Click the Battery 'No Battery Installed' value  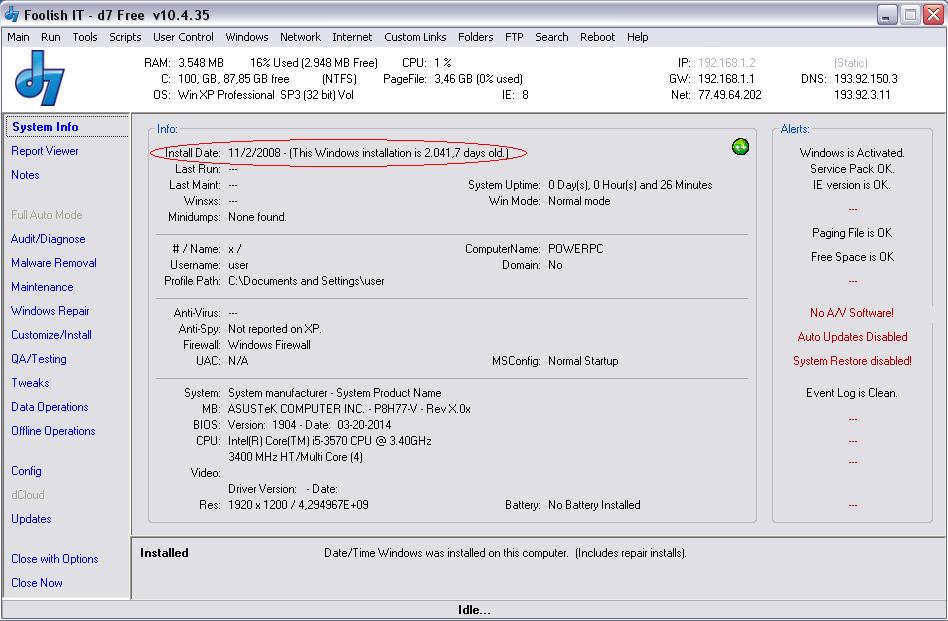[594, 505]
